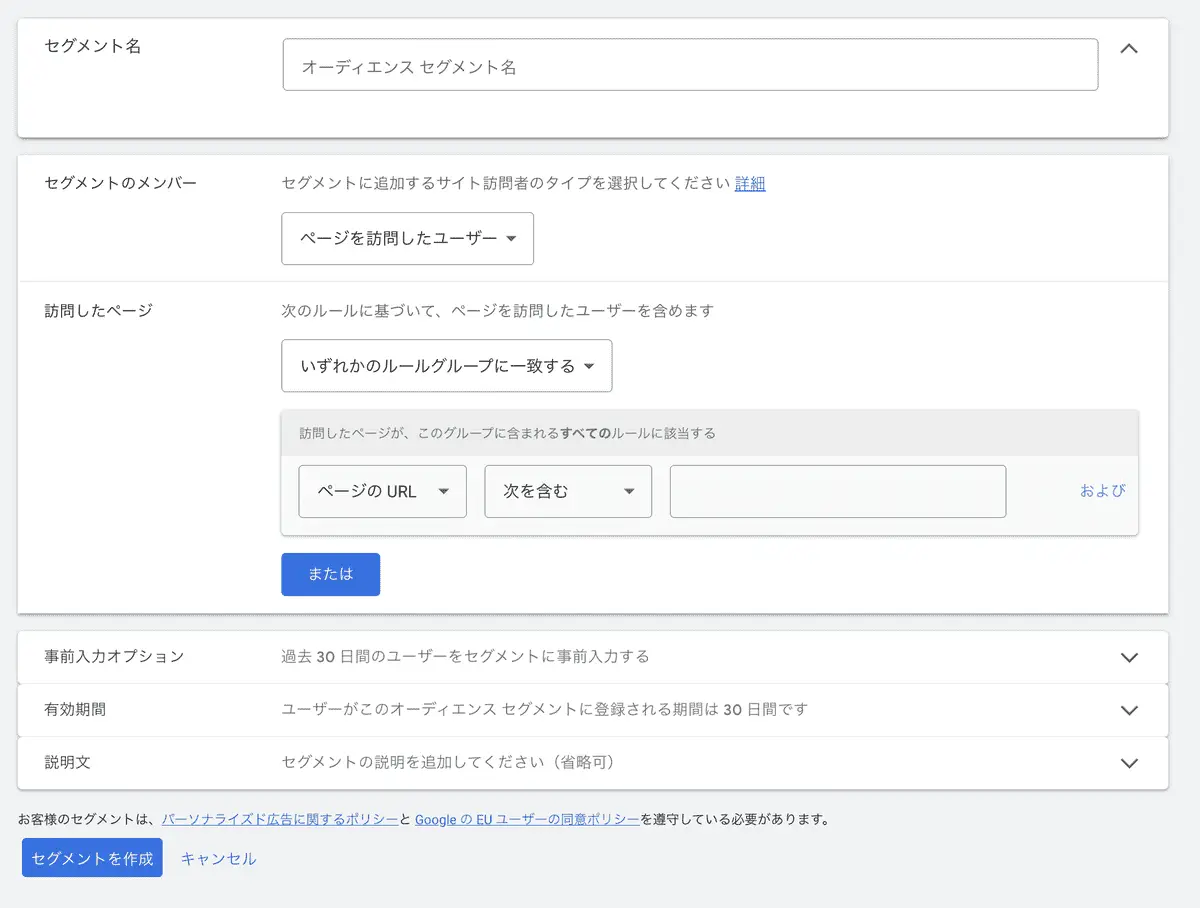
Task: Open the ページを訪問したユーザー dropdown
Action: [407, 238]
